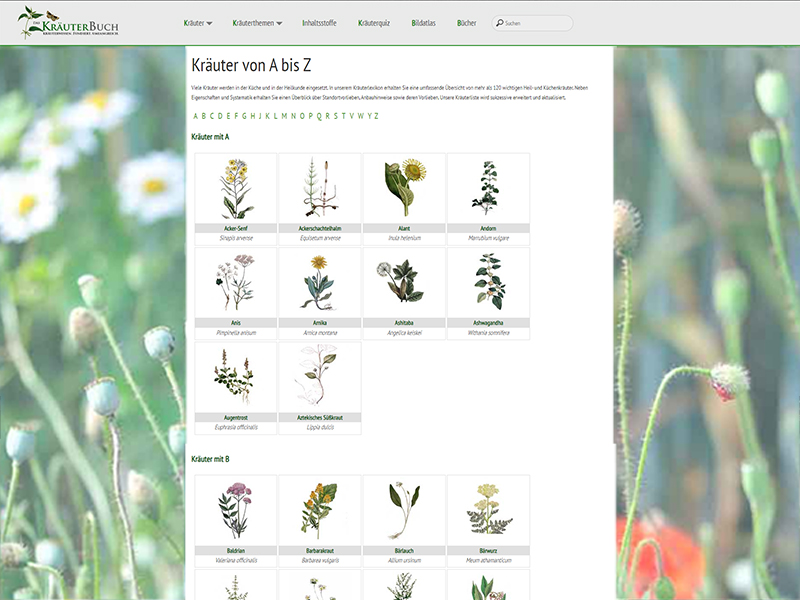Navigate to the Bücher page
This screenshot has width=800, height=600.
click(x=466, y=22)
